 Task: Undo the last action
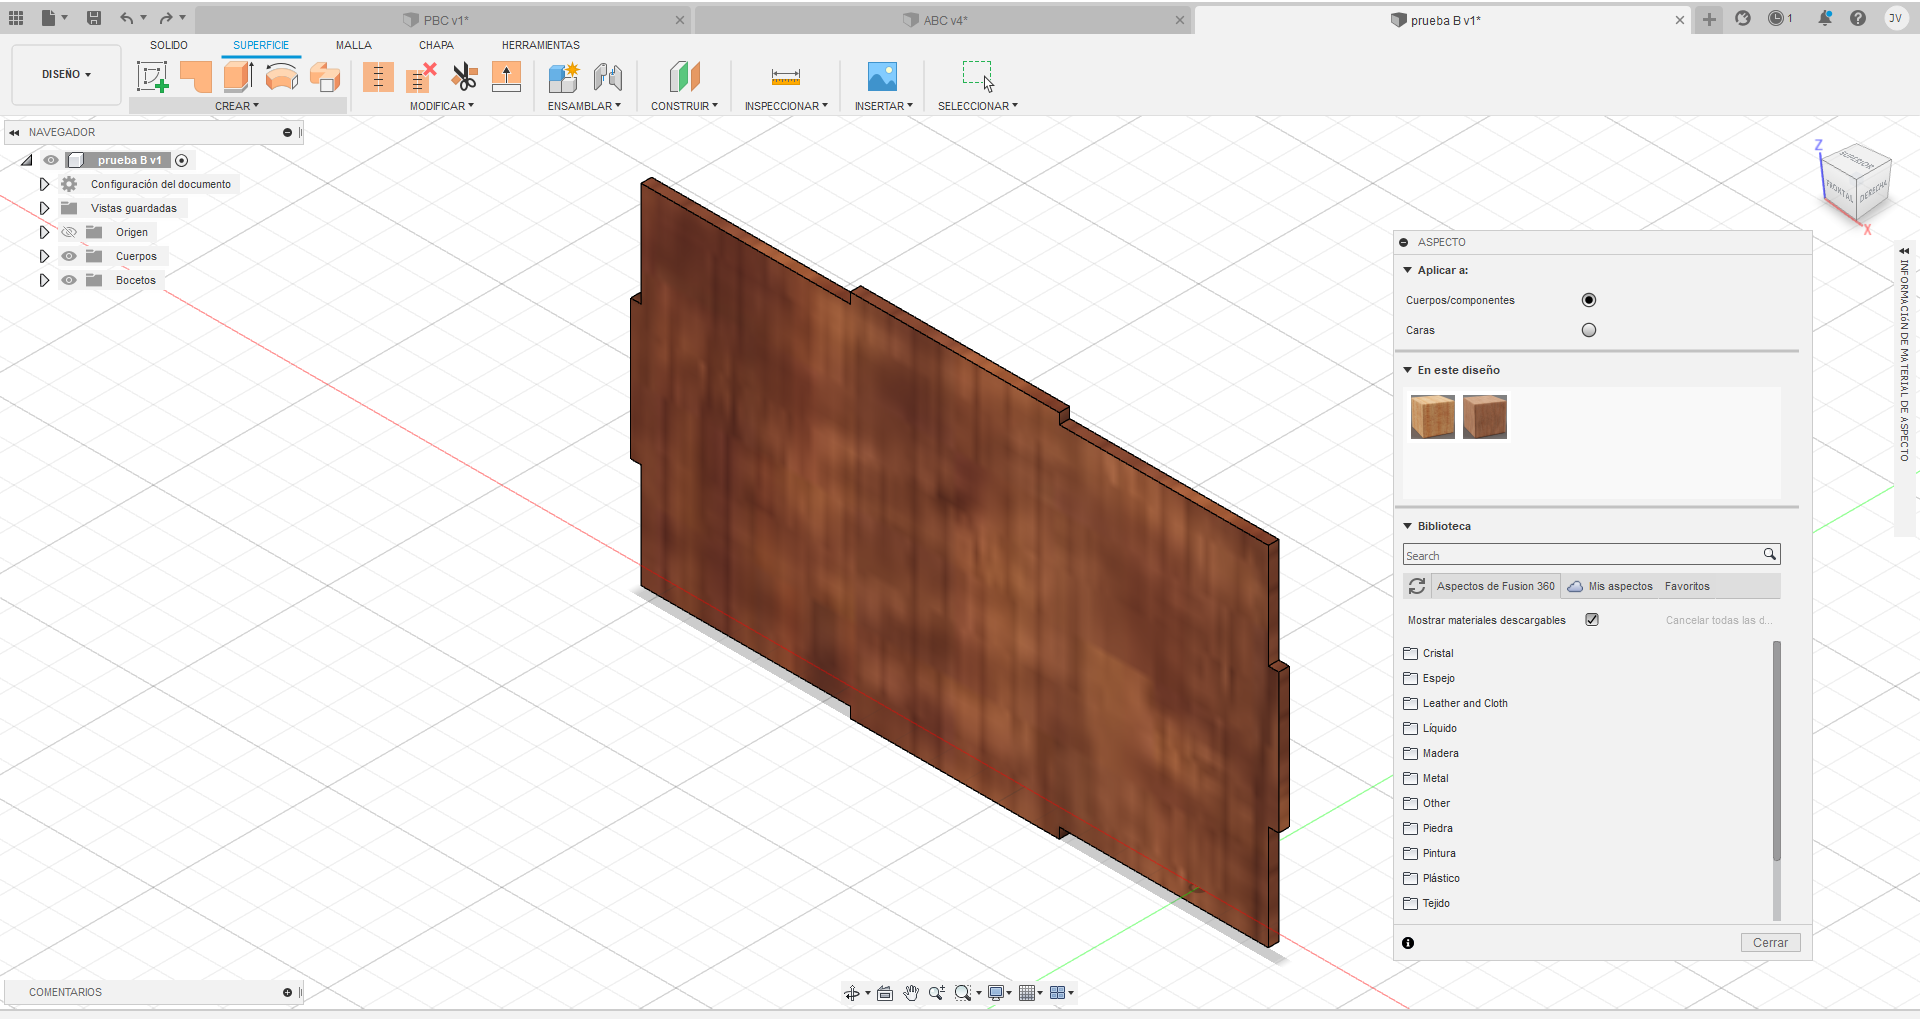click(x=126, y=18)
